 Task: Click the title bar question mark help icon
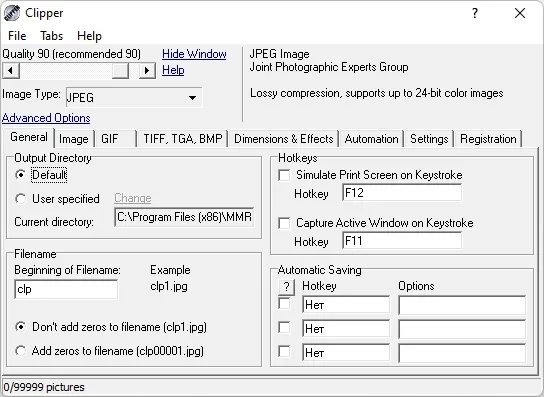click(475, 13)
